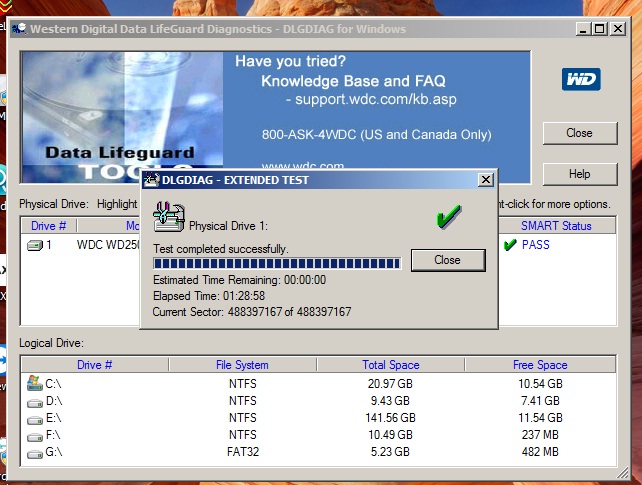
Task: Click the Estimated Time Remaining text
Action: pyautogui.click(x=240, y=280)
